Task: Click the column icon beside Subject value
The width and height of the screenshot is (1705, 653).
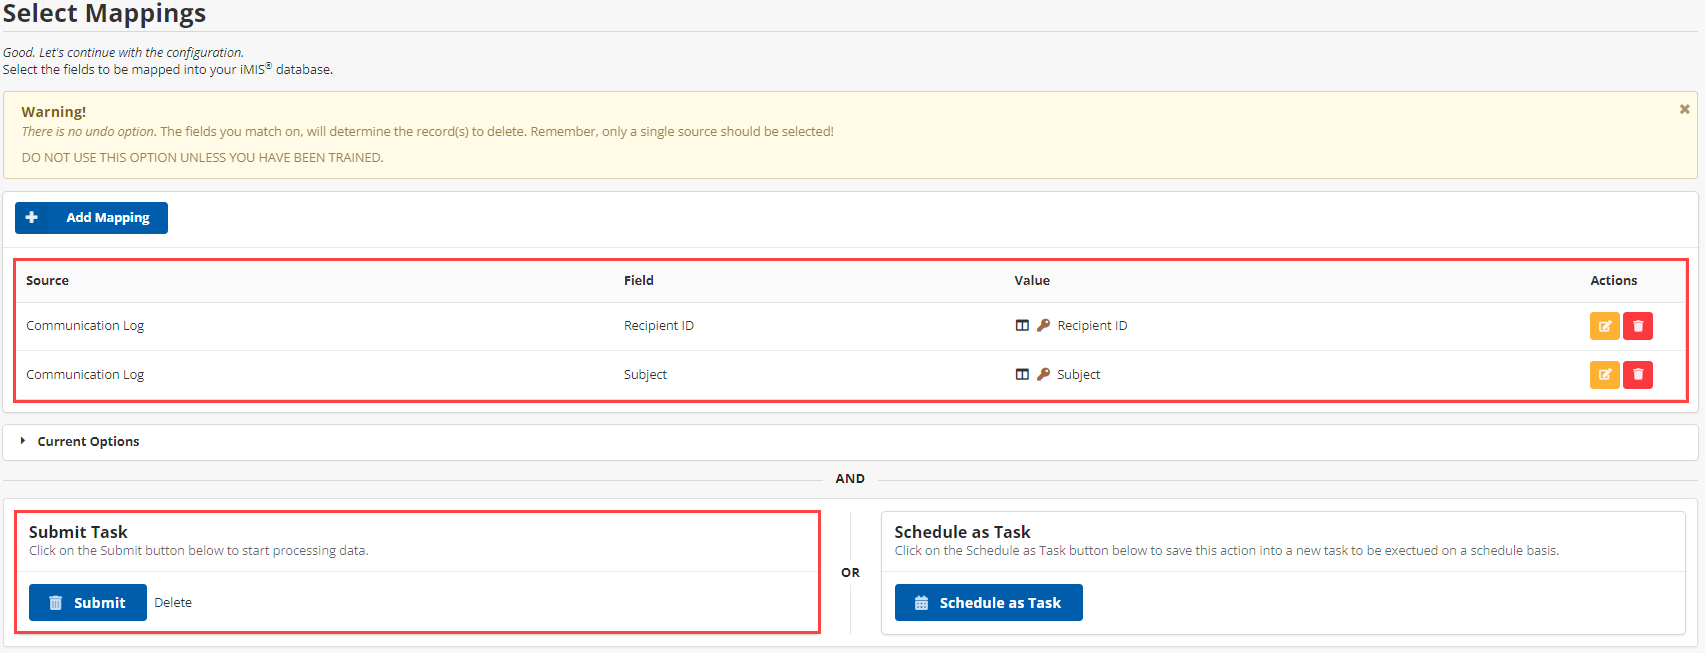Action: click(1022, 375)
